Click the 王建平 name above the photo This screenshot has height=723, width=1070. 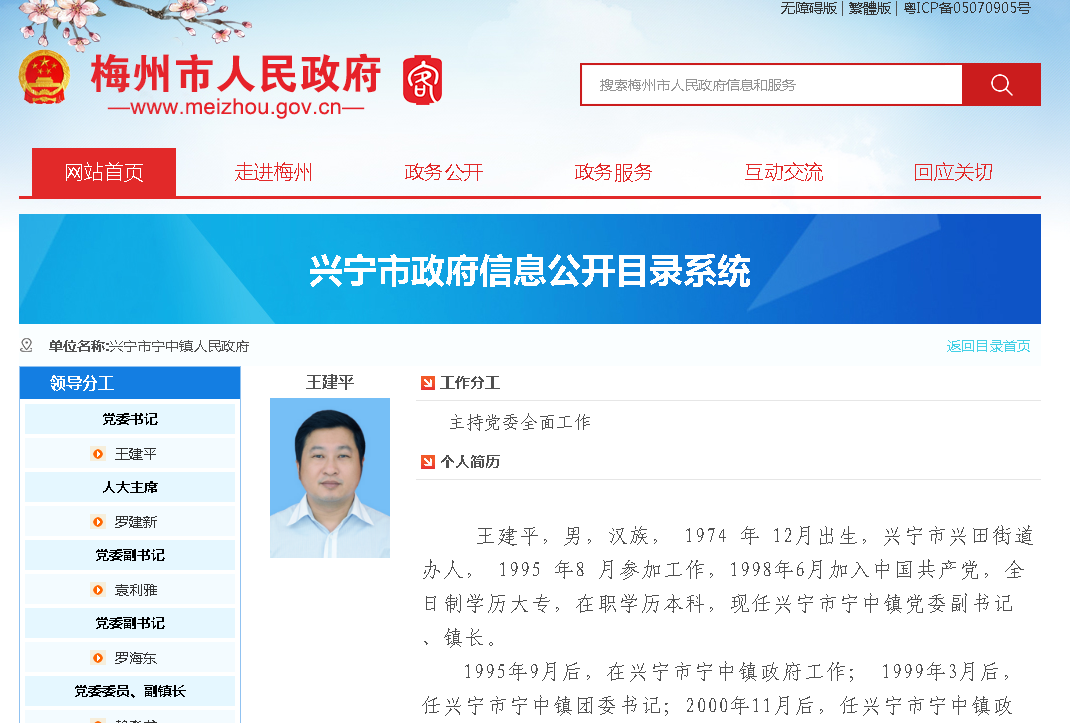click(x=330, y=382)
